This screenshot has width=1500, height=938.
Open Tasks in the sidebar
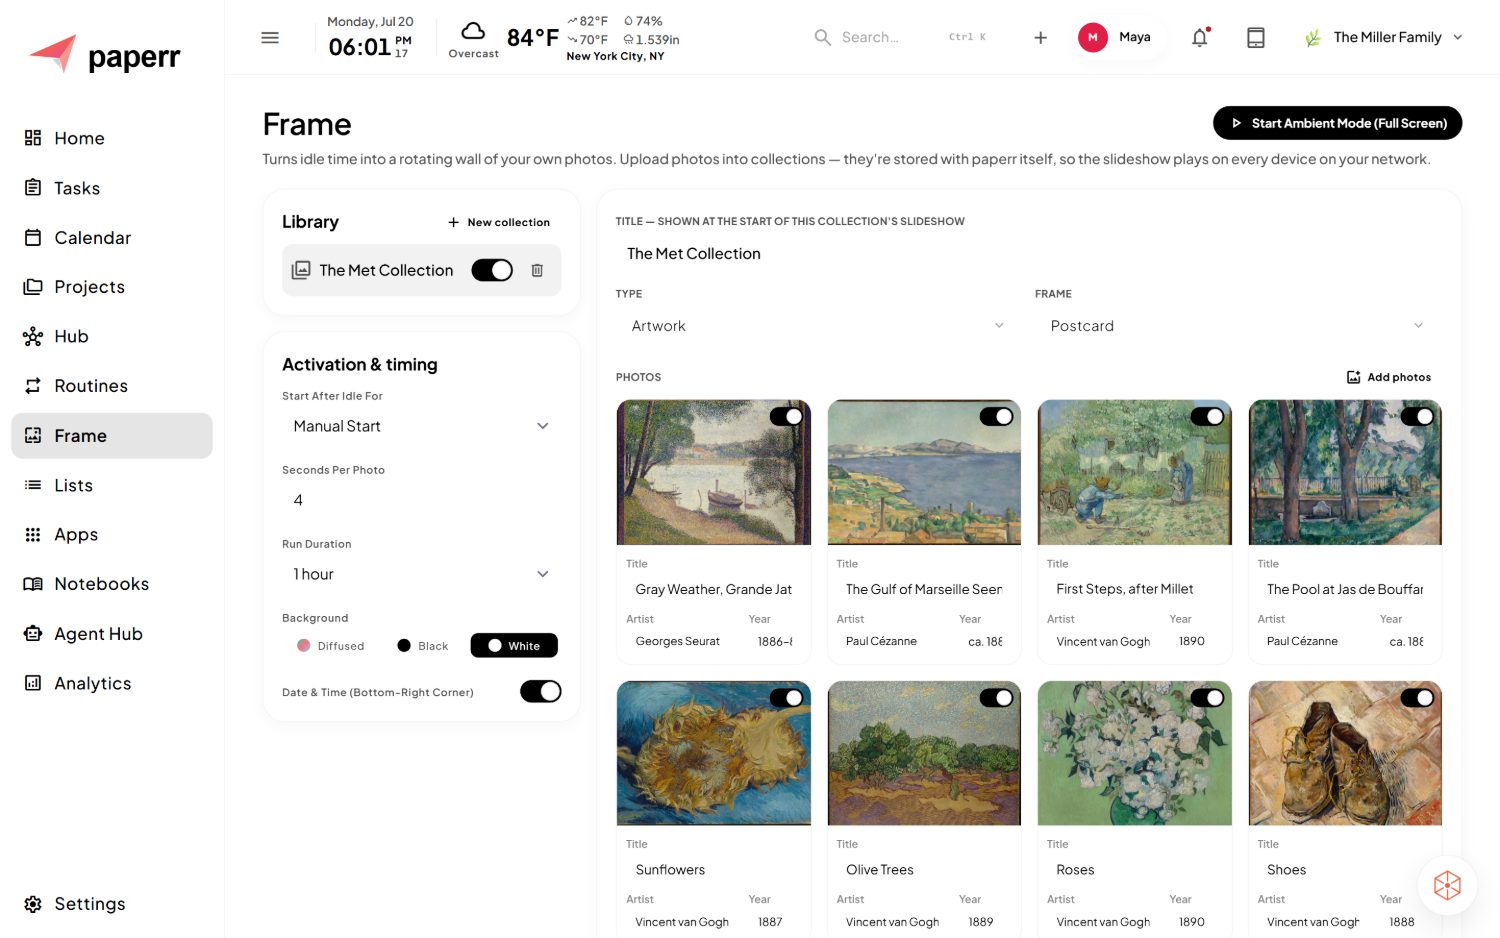click(x=112, y=188)
